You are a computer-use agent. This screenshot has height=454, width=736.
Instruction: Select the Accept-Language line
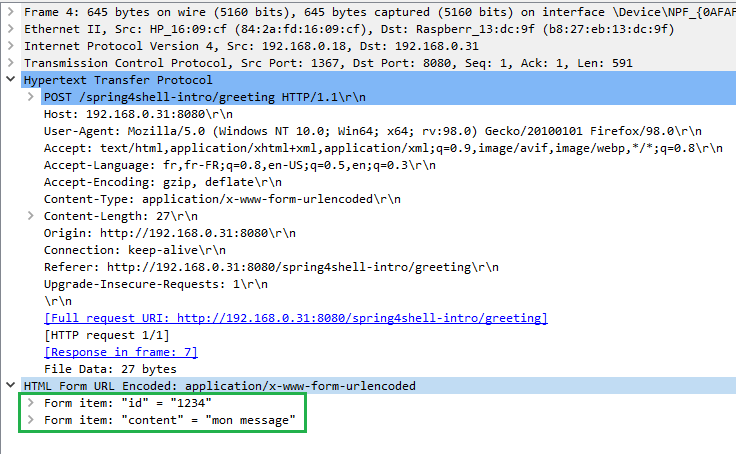[239, 165]
